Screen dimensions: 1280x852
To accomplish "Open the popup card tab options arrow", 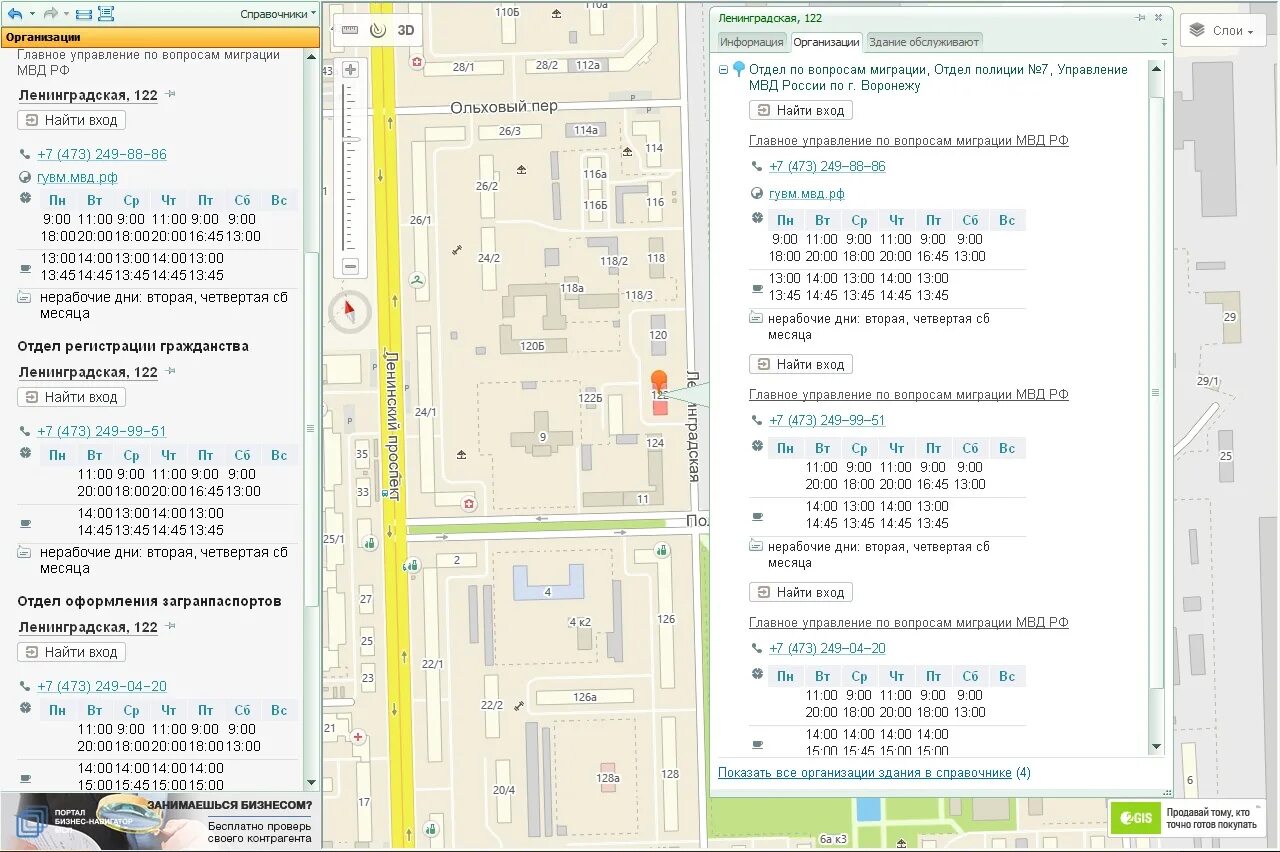I will 1164,43.
